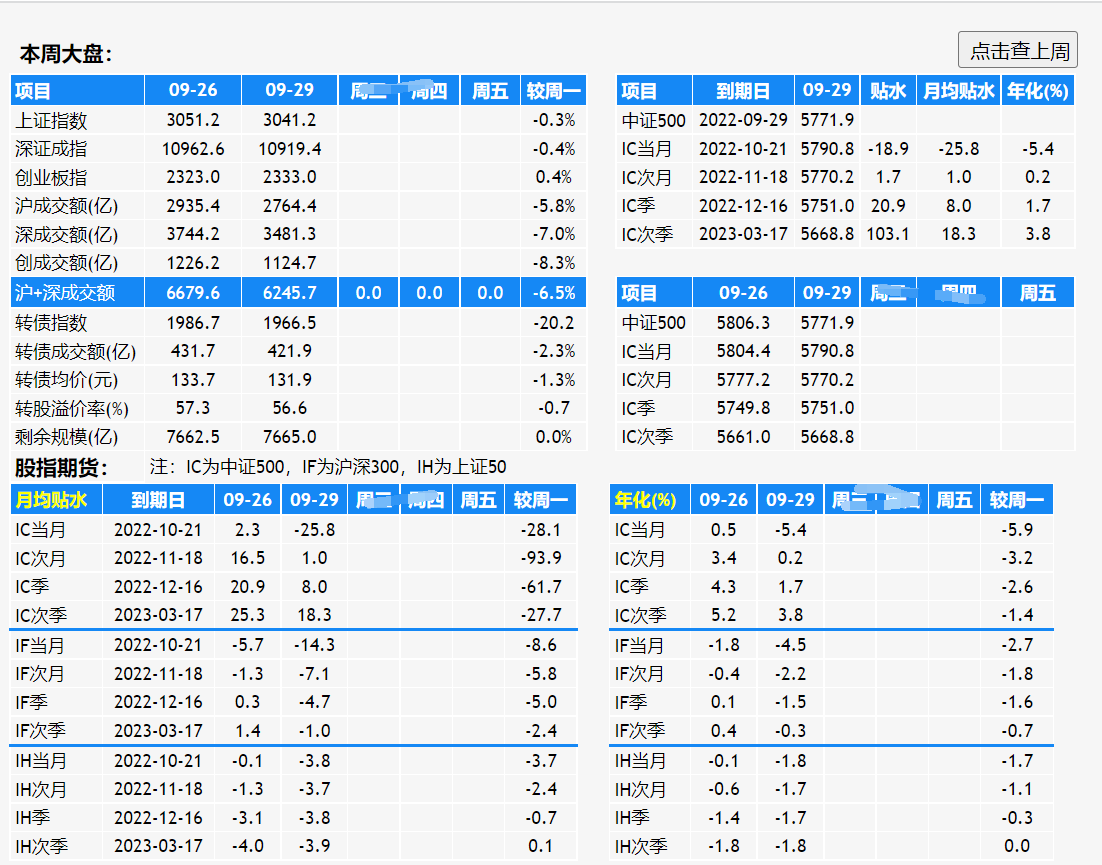This screenshot has height=865, width=1102.
Task: Click the -3.1 value for IH季
Action: click(247, 818)
